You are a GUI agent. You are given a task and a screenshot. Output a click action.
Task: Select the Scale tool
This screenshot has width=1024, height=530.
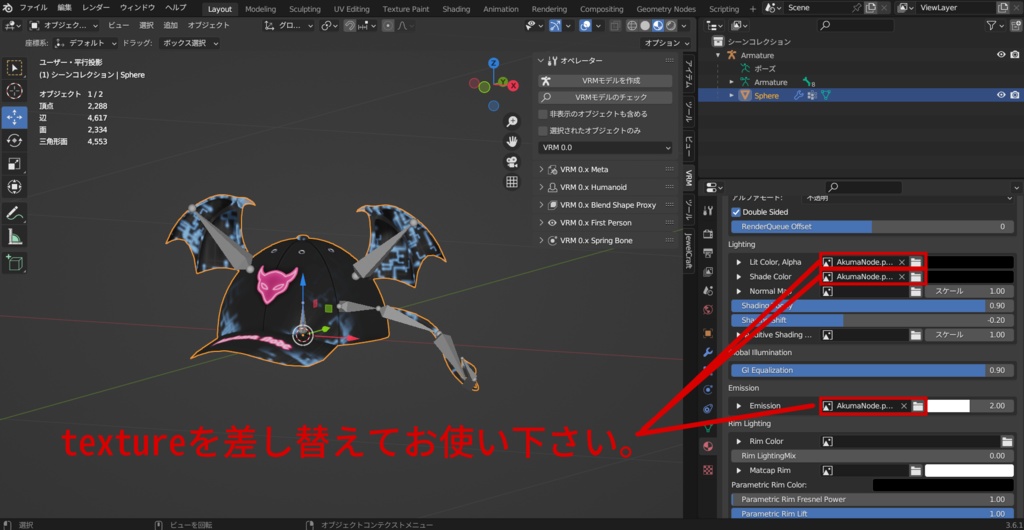[14, 164]
